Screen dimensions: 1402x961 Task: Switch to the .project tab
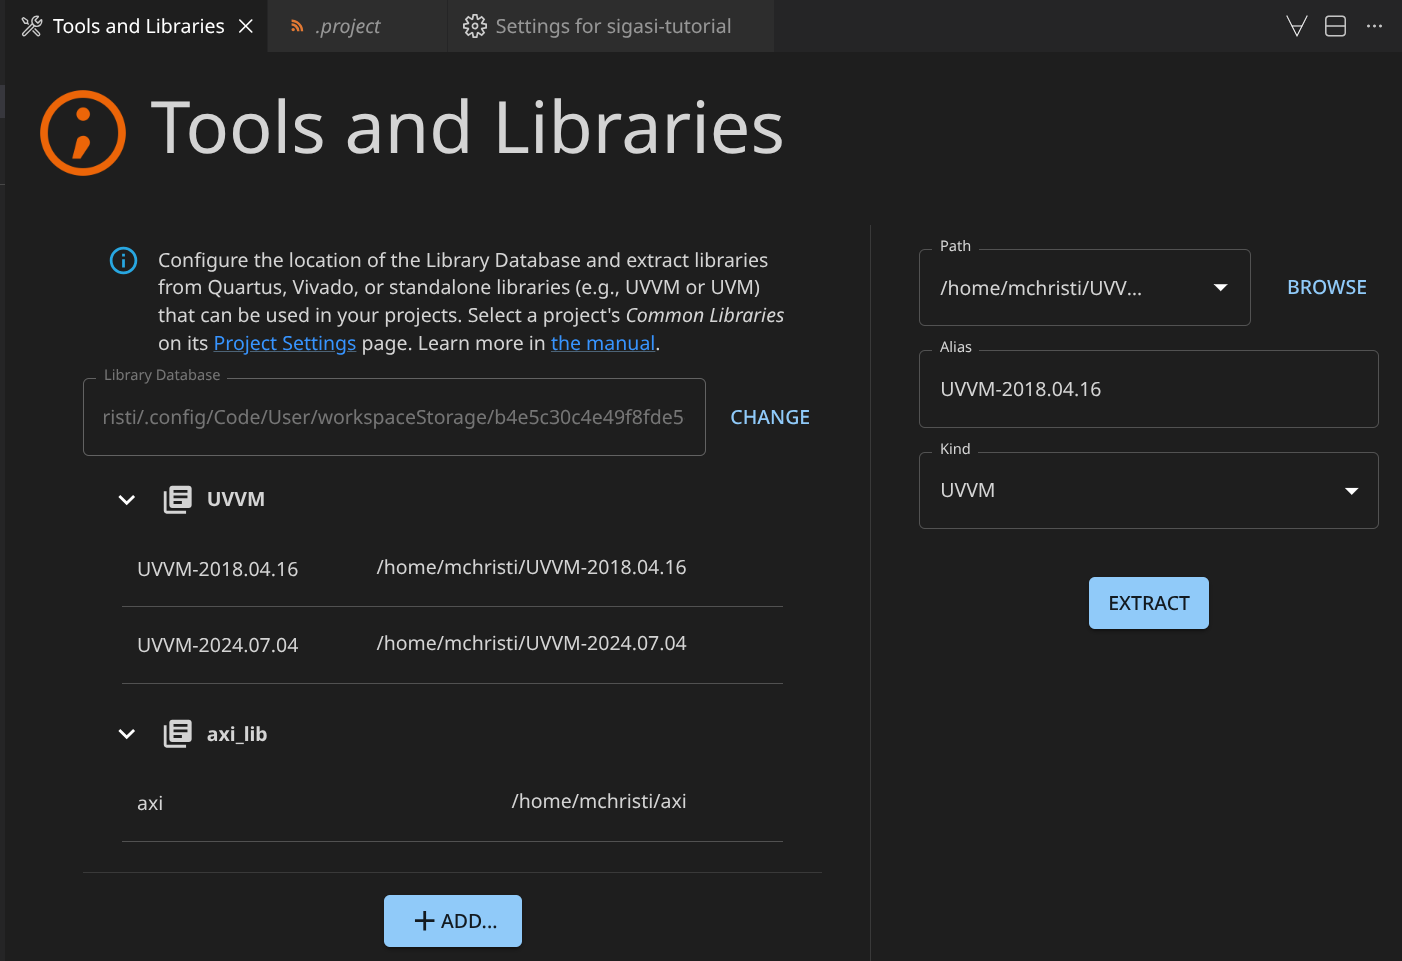(x=348, y=26)
